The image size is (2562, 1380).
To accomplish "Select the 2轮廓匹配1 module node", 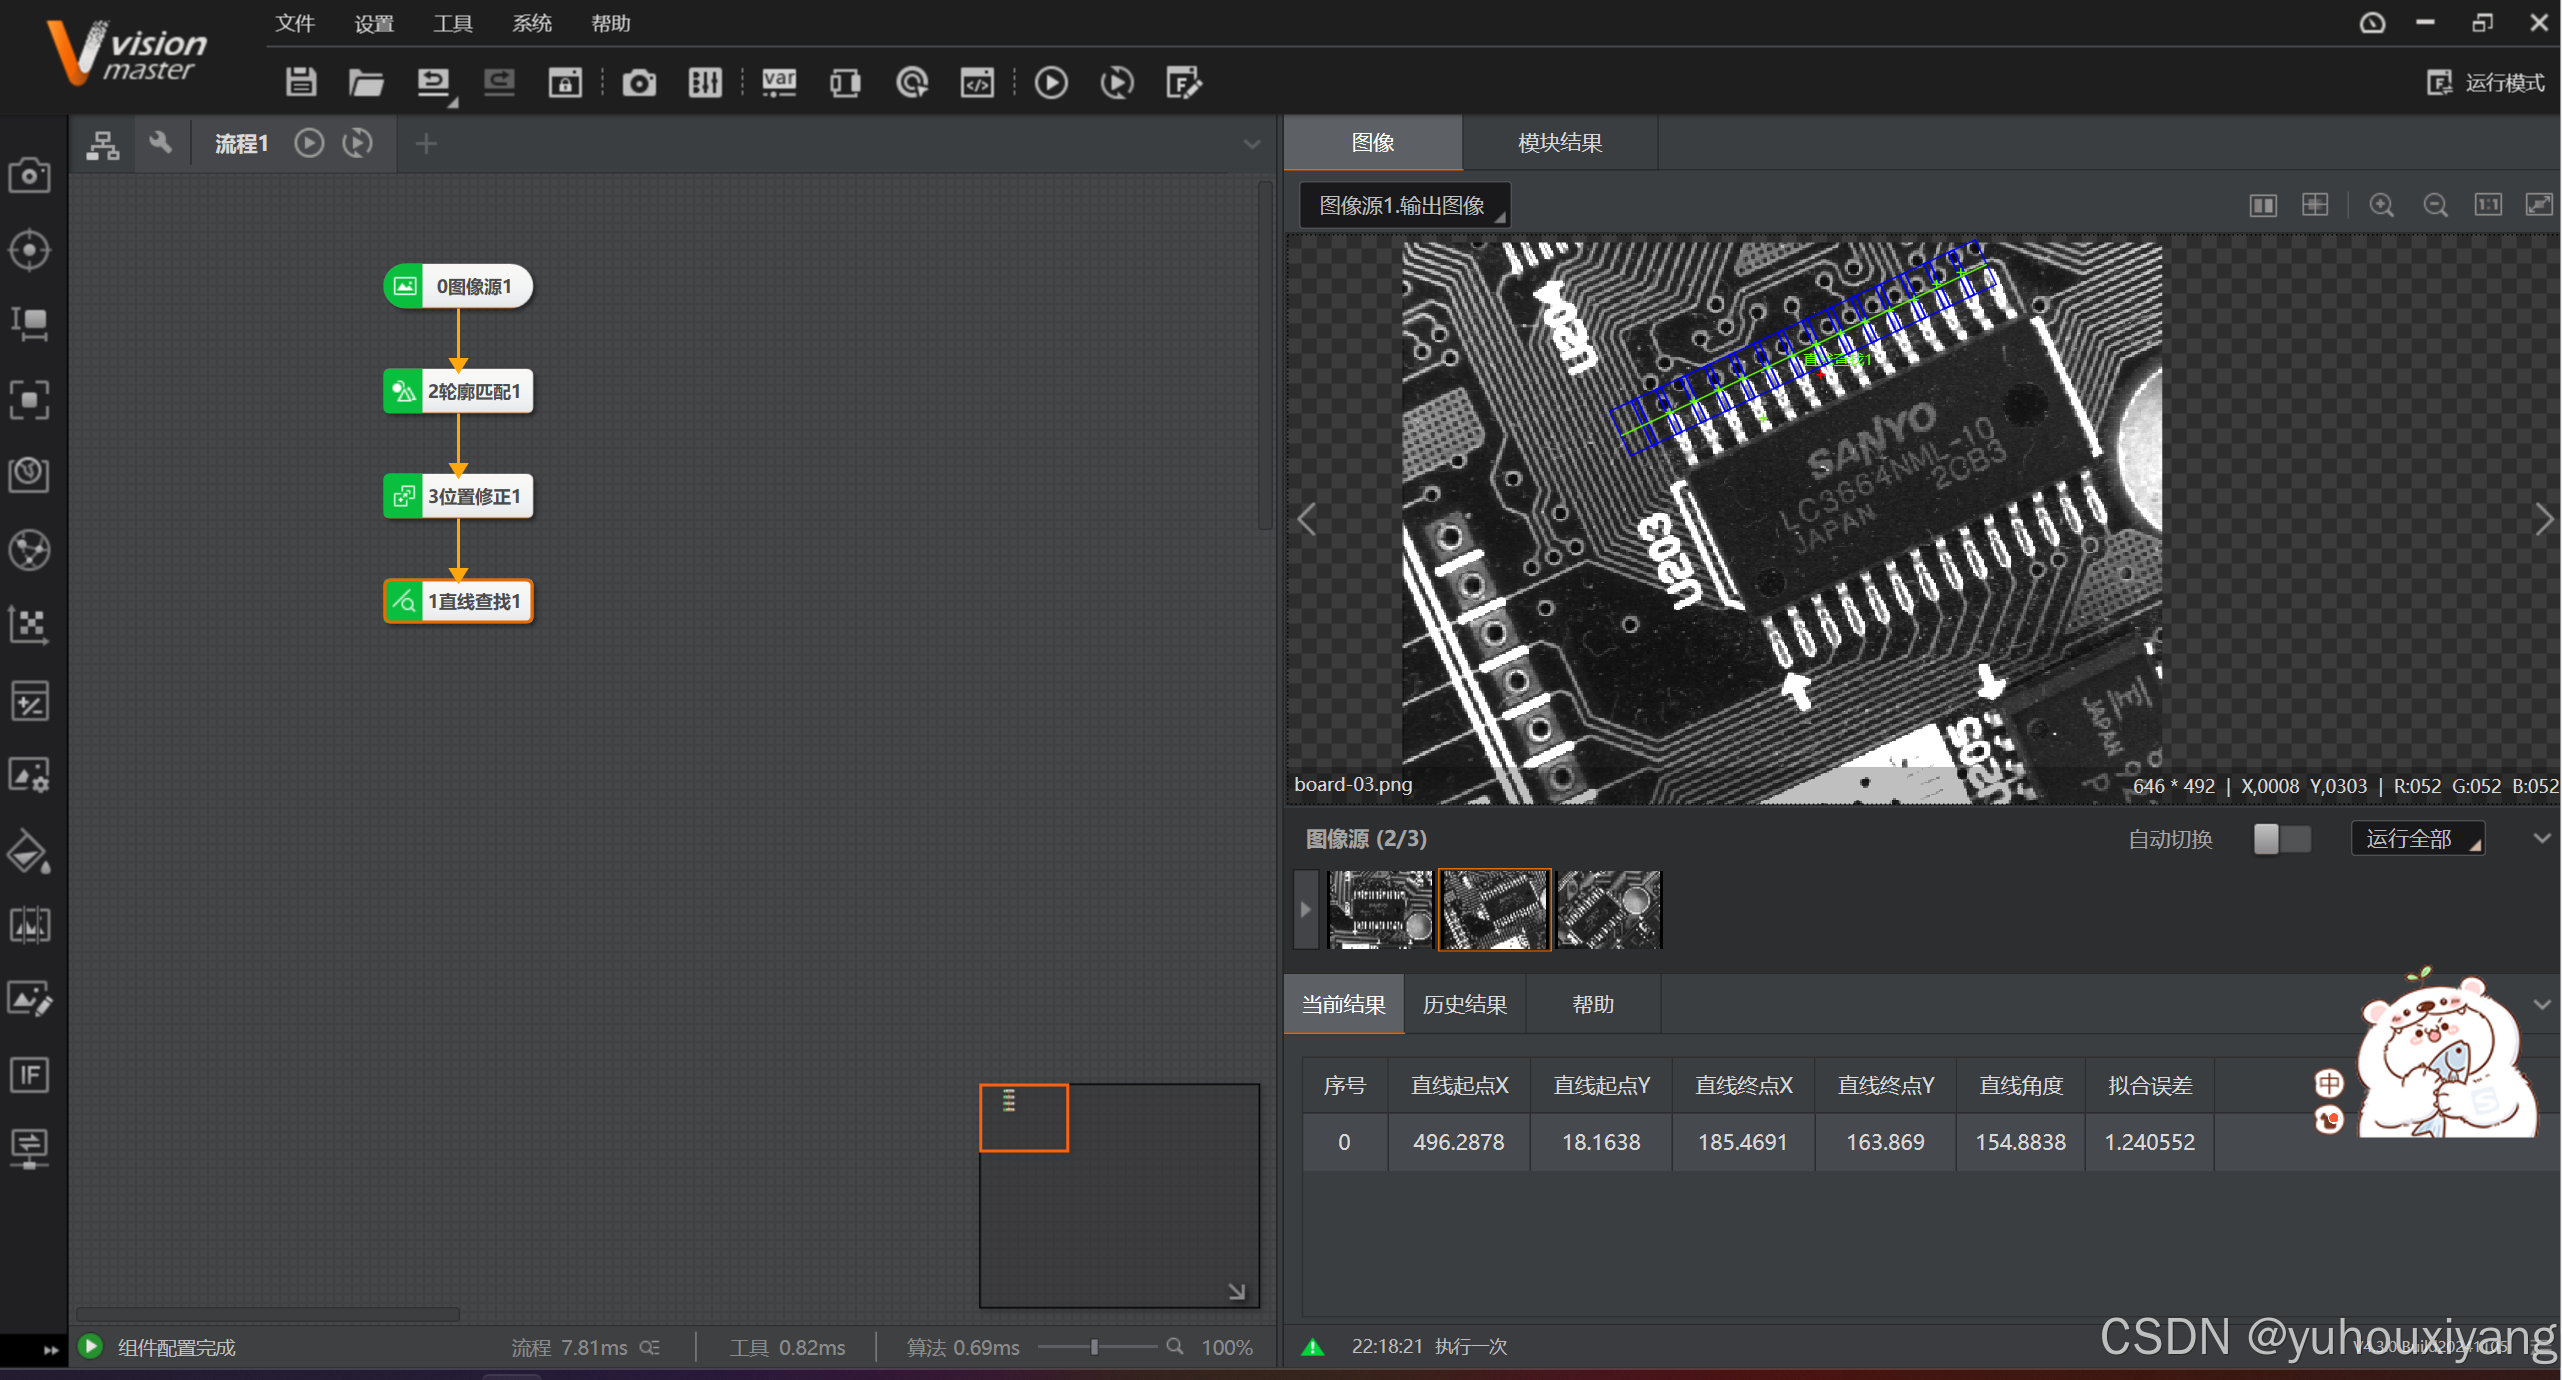I will pos(459,391).
